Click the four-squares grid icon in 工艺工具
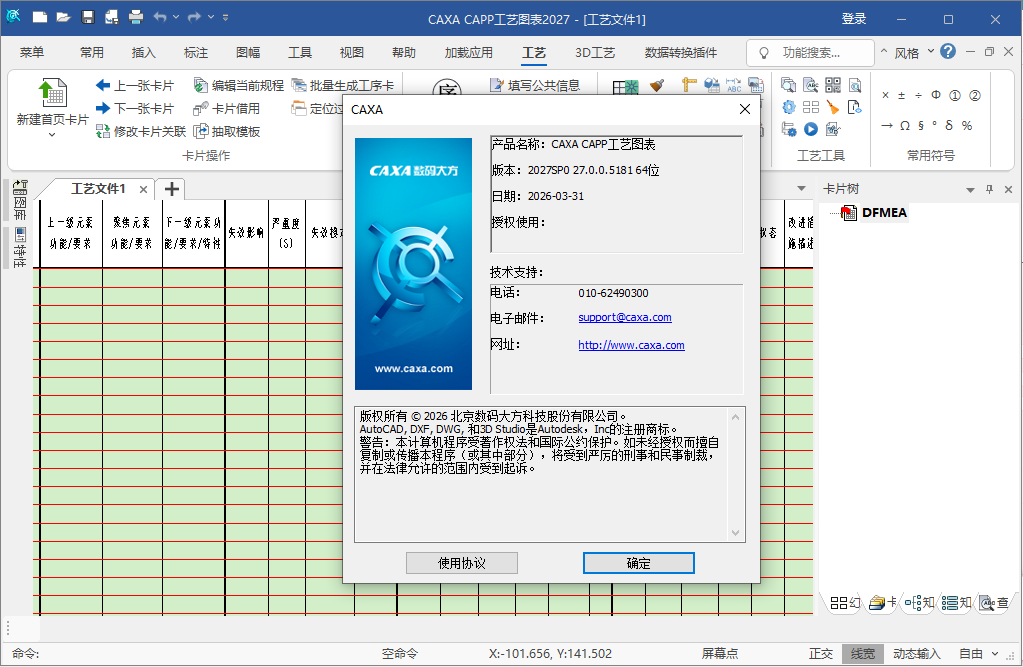The width and height of the screenshot is (1023, 667). pyautogui.click(x=810, y=107)
